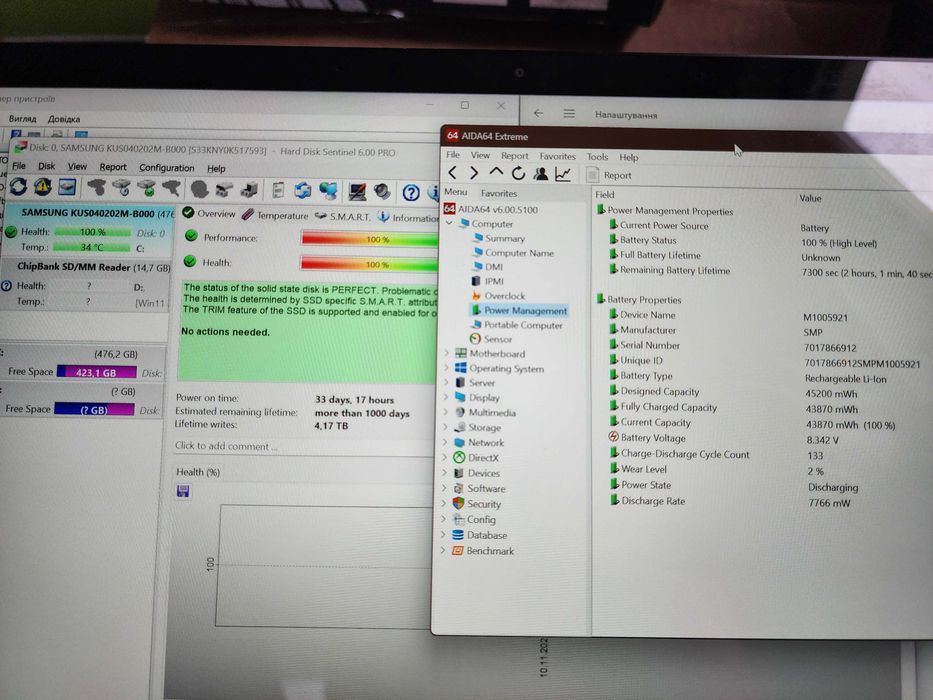Open the Довідка menu in background window
The width and height of the screenshot is (933, 700).
[x=64, y=119]
